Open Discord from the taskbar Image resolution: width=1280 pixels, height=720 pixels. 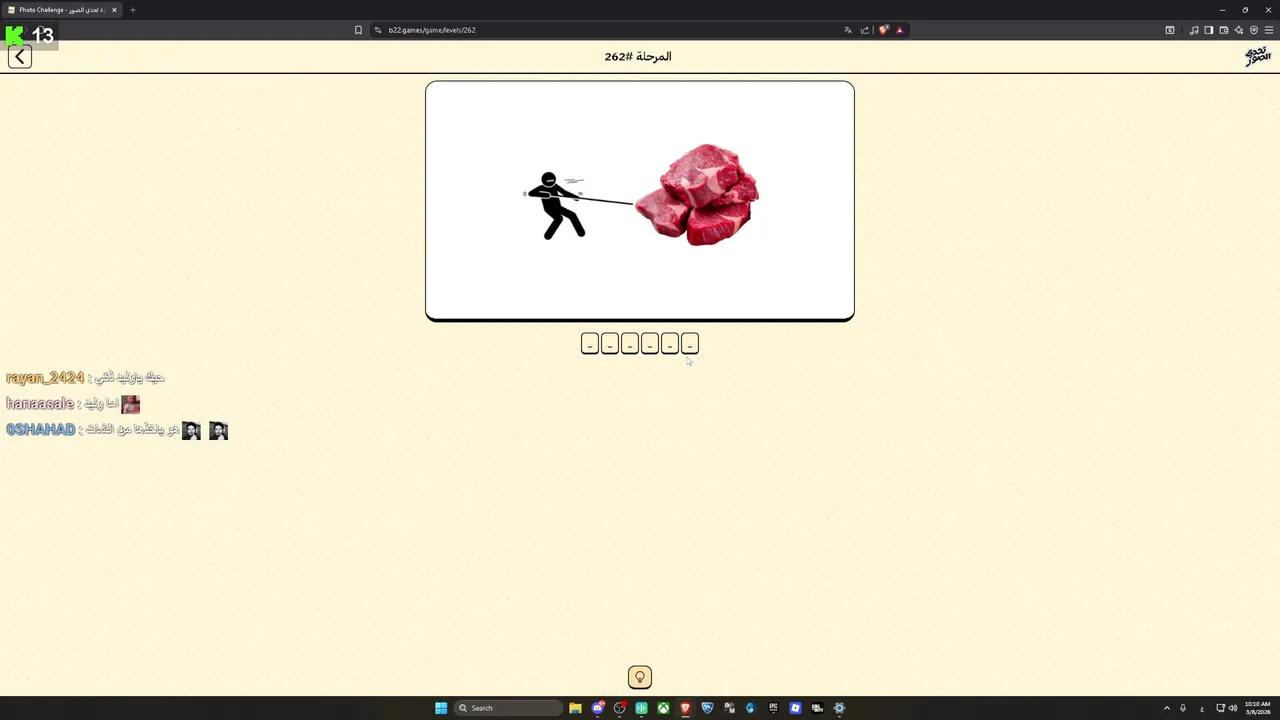597,708
